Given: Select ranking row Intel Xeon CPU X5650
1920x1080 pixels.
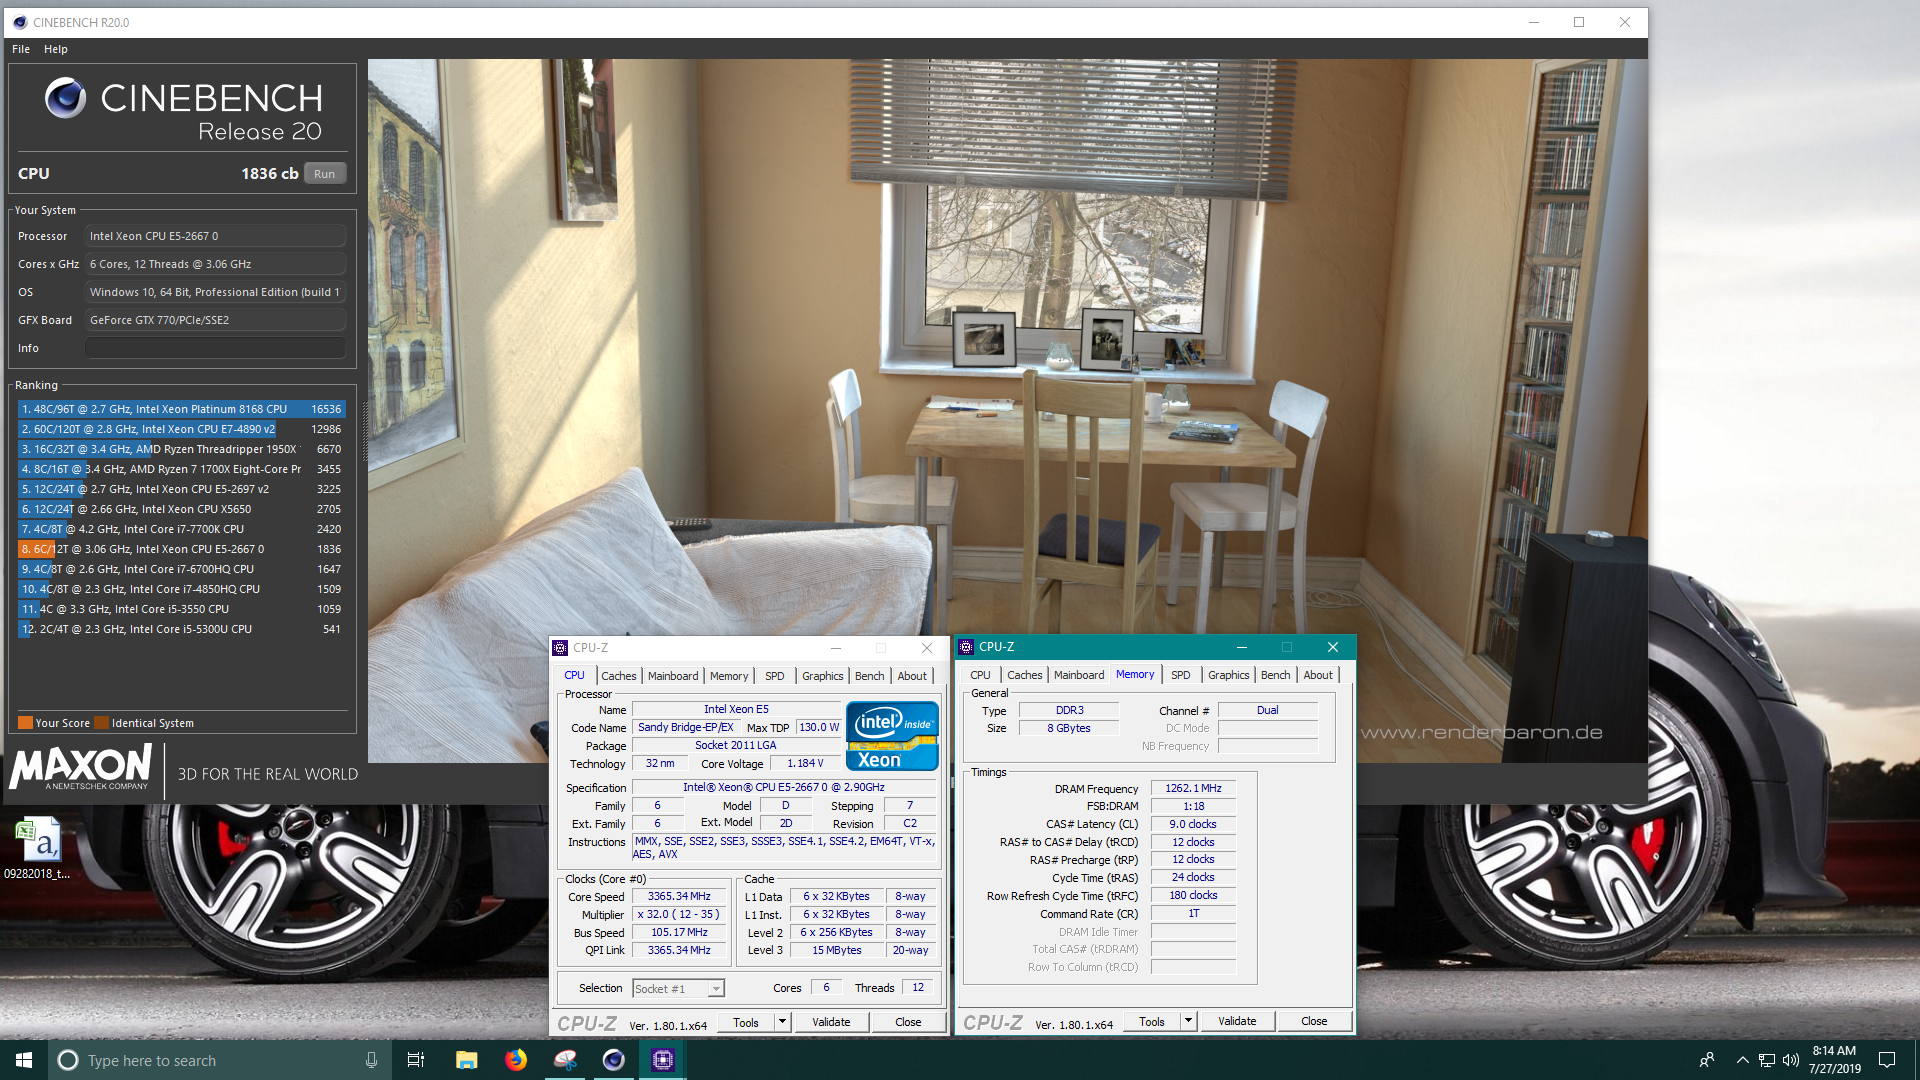Looking at the screenshot, I should (x=180, y=509).
